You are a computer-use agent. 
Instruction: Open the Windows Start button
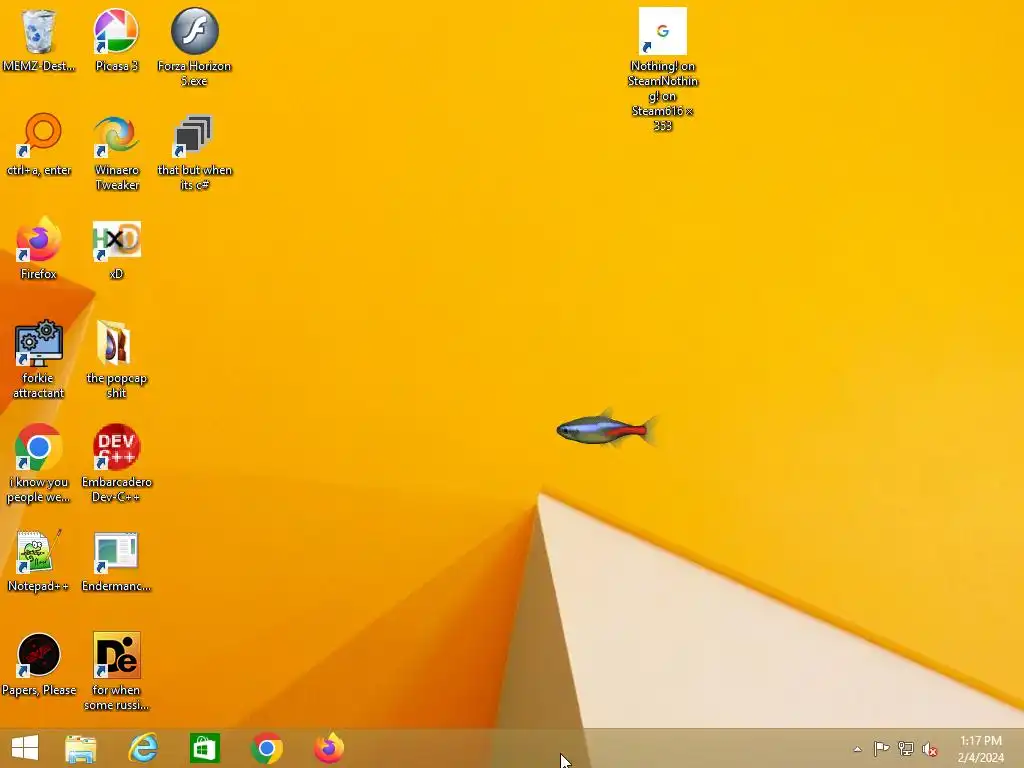(25, 748)
